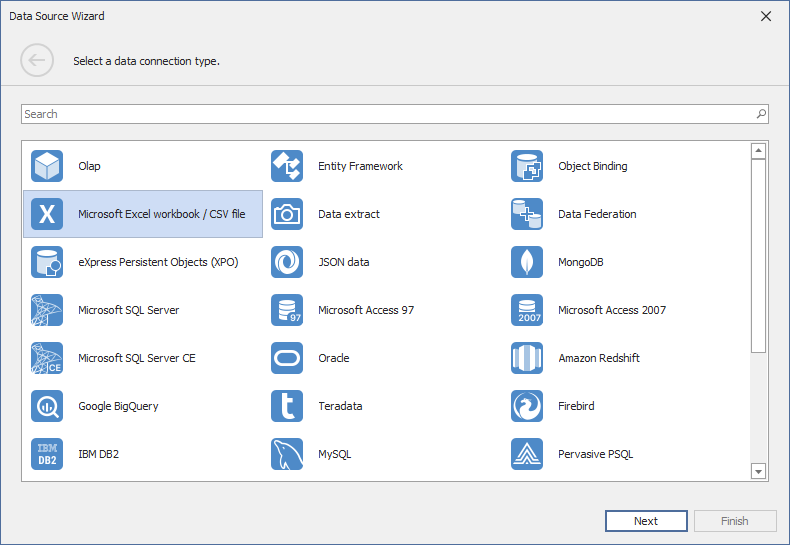Choose the Entity Framework icon

(x=287, y=166)
